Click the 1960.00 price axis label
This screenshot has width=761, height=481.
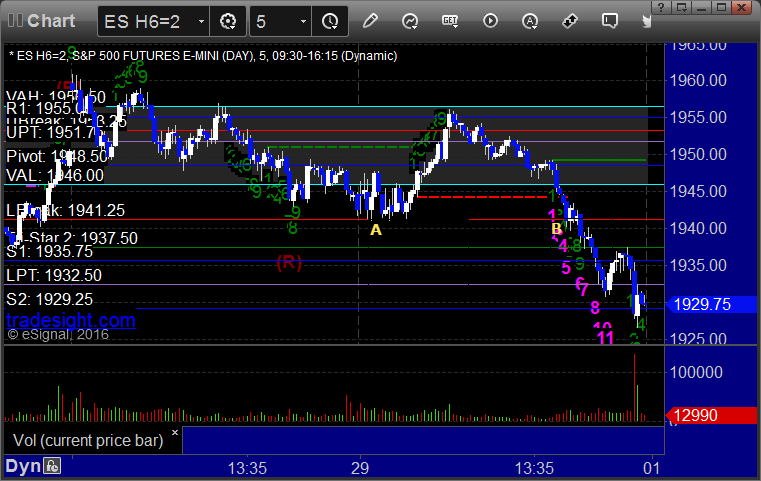point(698,80)
